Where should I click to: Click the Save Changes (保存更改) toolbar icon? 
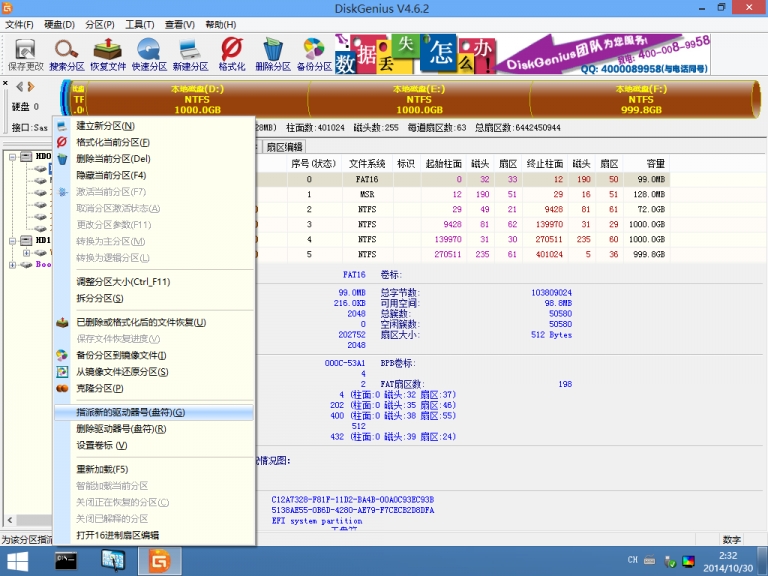coord(25,54)
